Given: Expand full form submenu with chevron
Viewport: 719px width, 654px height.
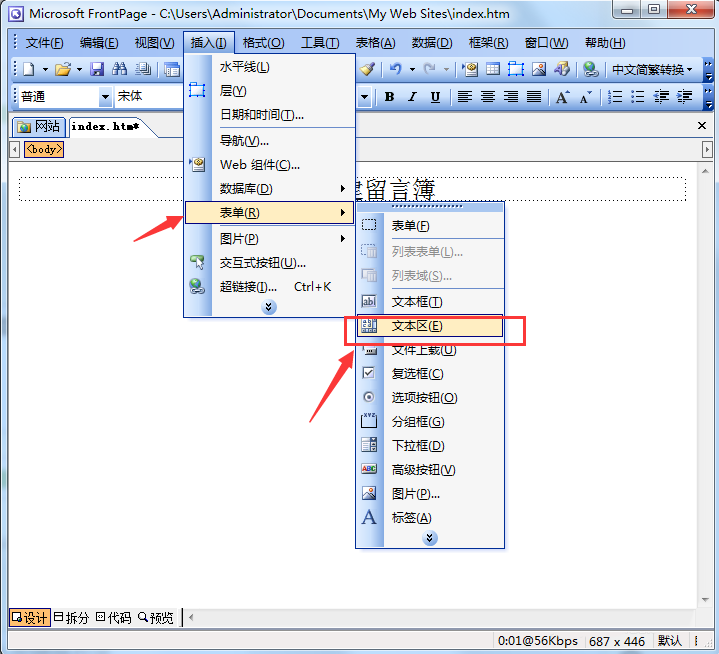Looking at the screenshot, I should pyautogui.click(x=430, y=538).
